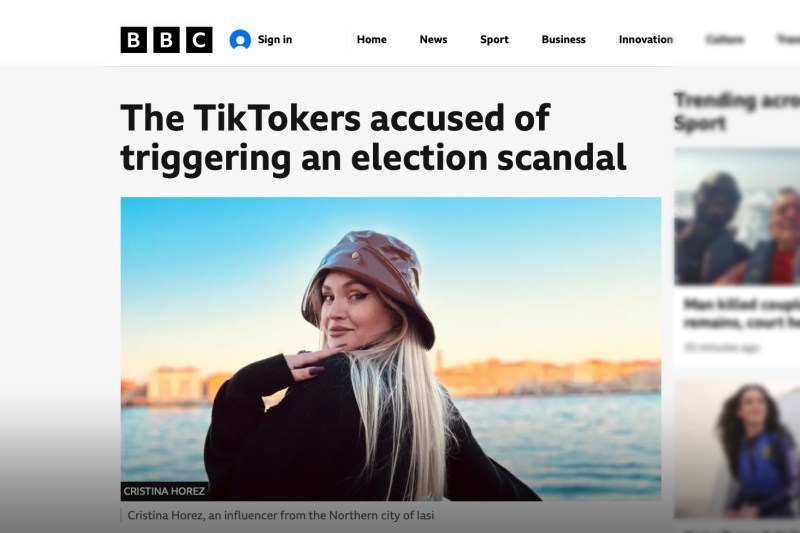800x533 pixels.
Task: Click the blue profile avatar icon
Action: point(240,40)
